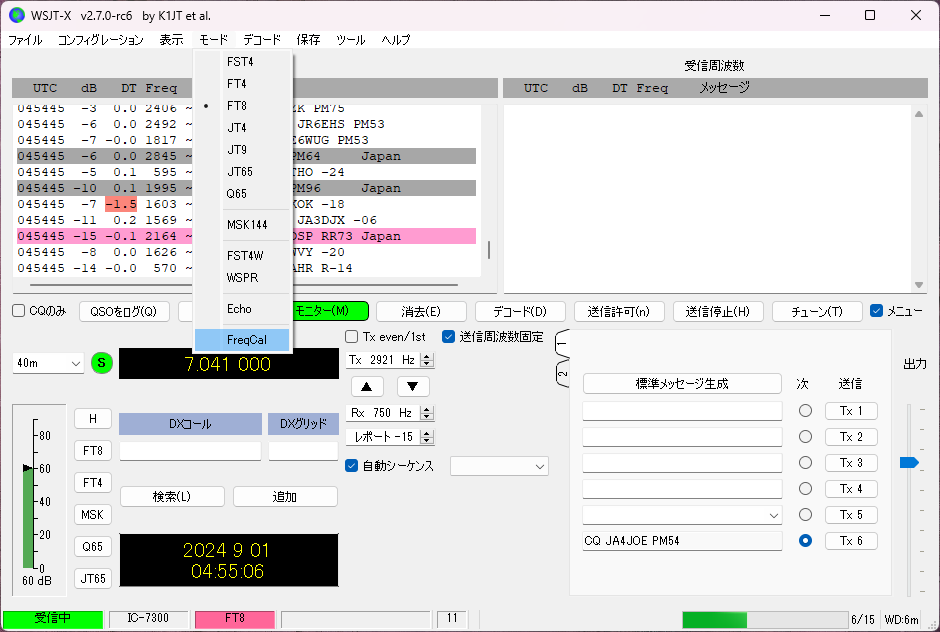
Task: Click the CQ JA4JOE PM54 message field
Action: coord(682,541)
